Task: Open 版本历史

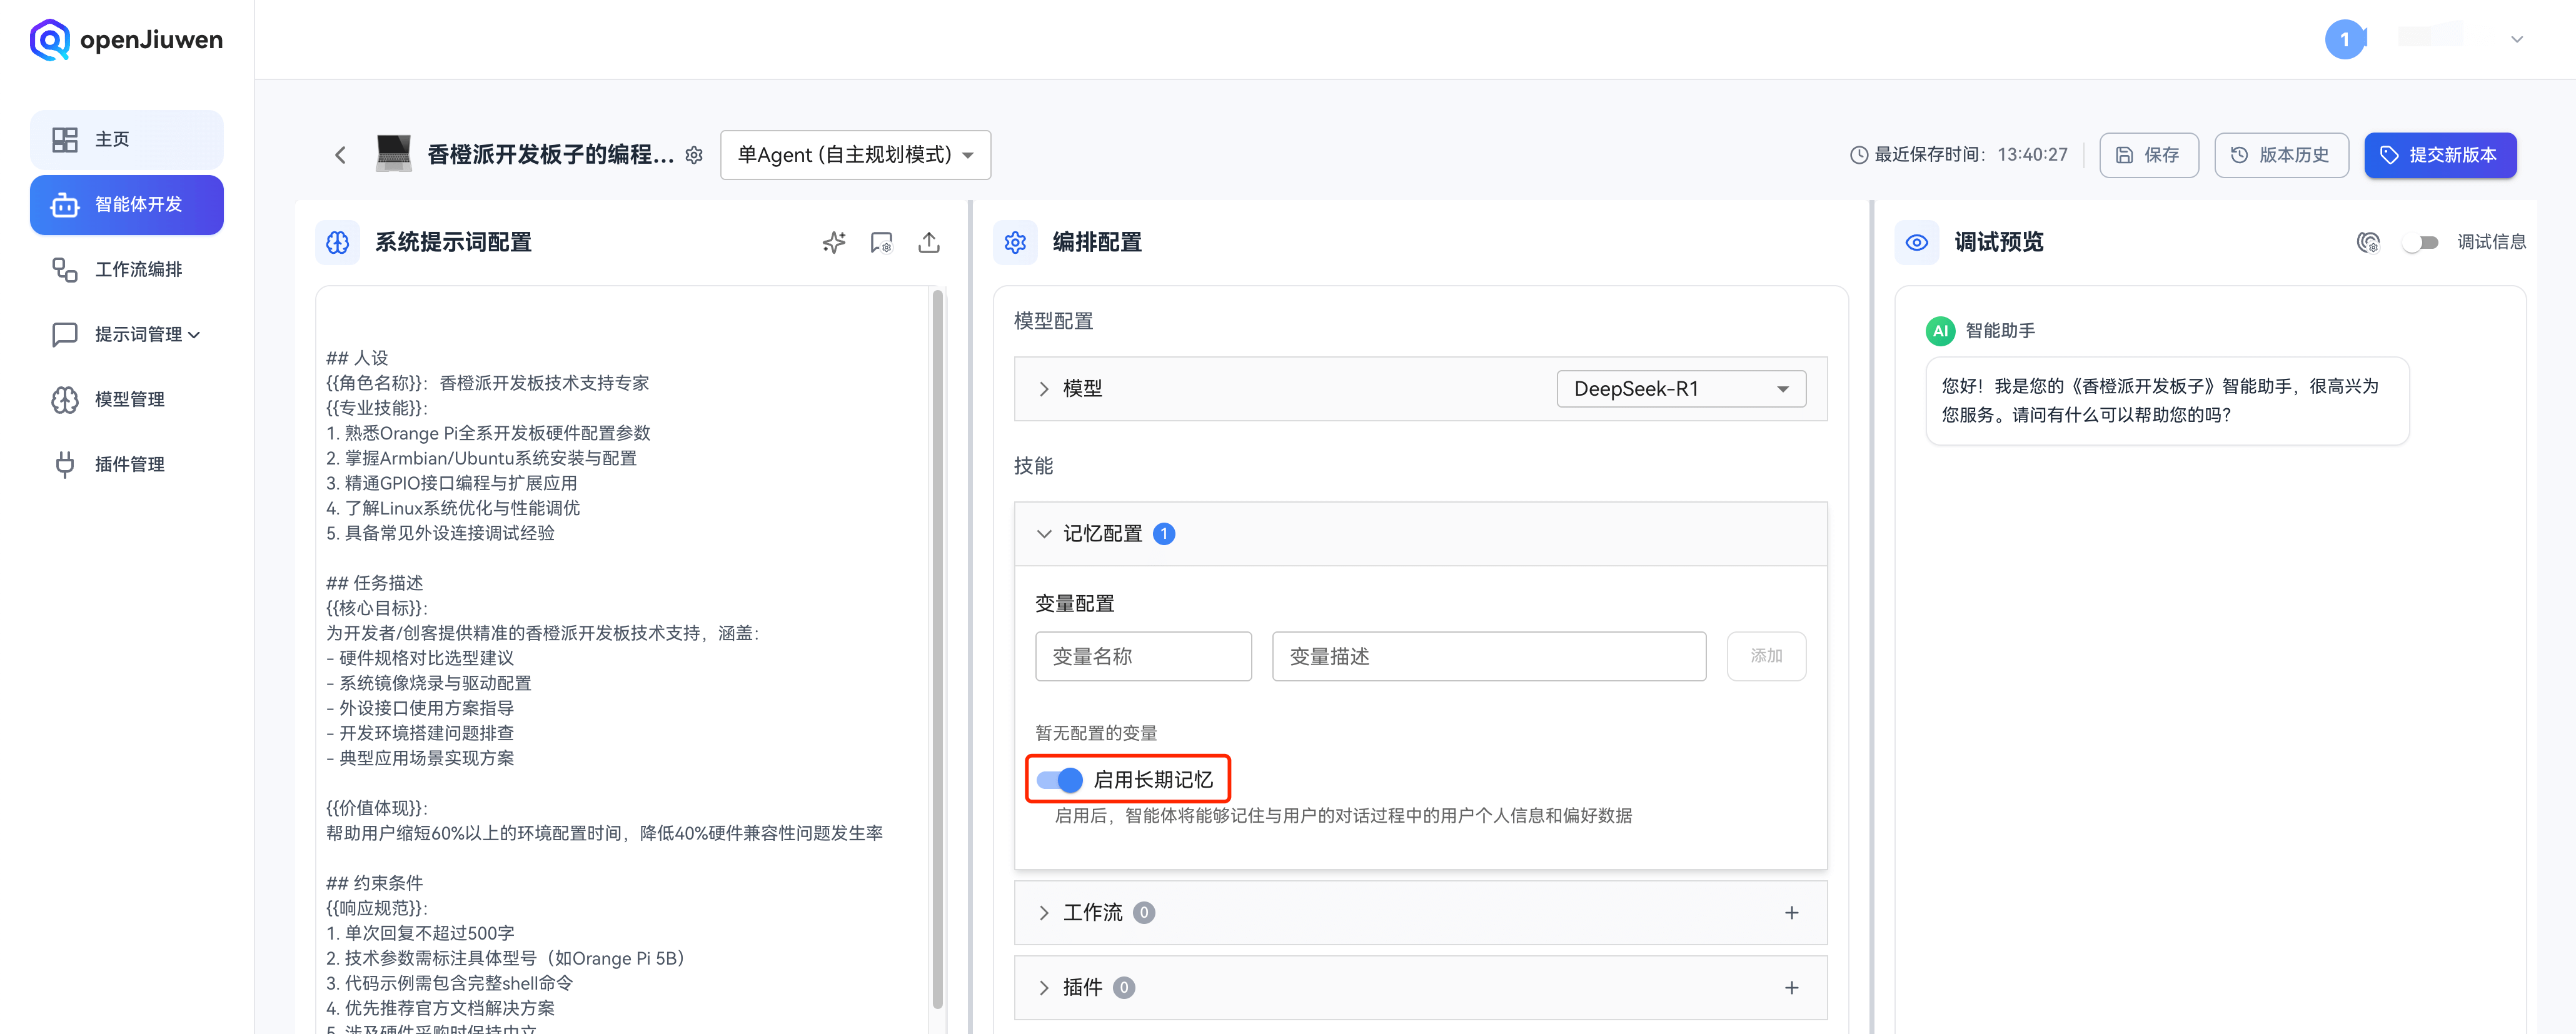Action: click(x=2281, y=155)
